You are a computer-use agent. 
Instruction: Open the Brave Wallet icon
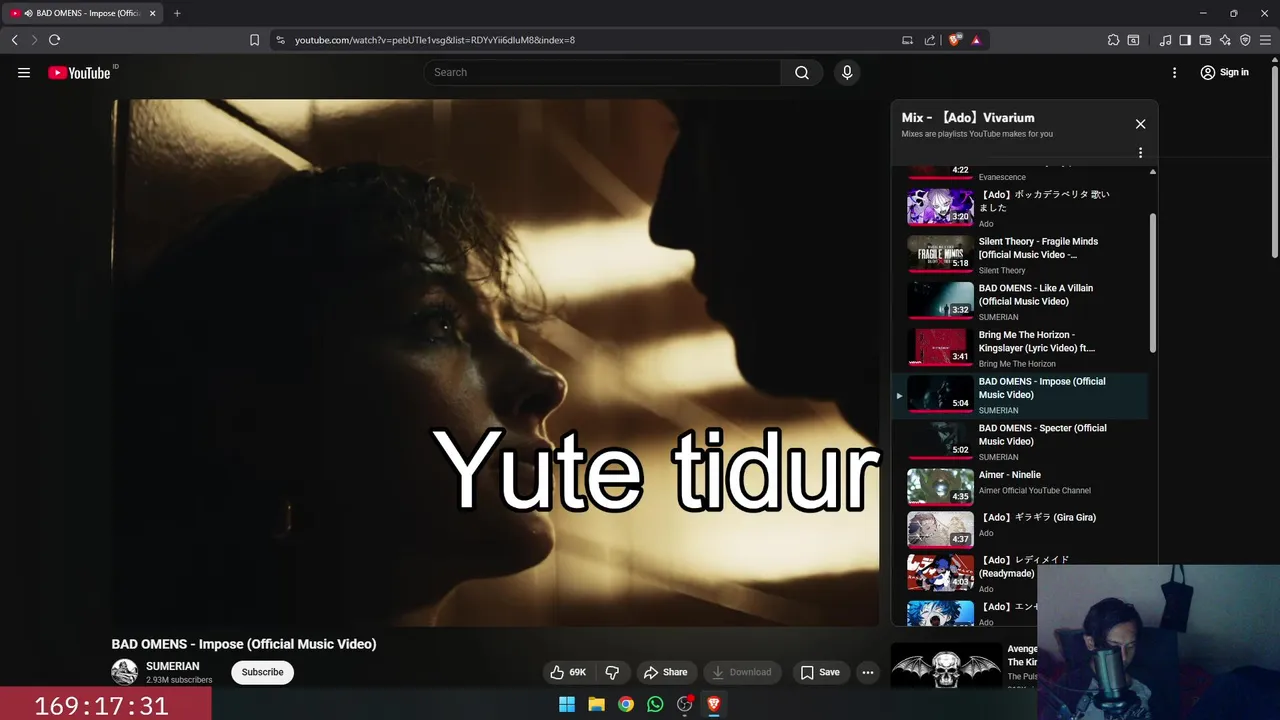click(1205, 40)
